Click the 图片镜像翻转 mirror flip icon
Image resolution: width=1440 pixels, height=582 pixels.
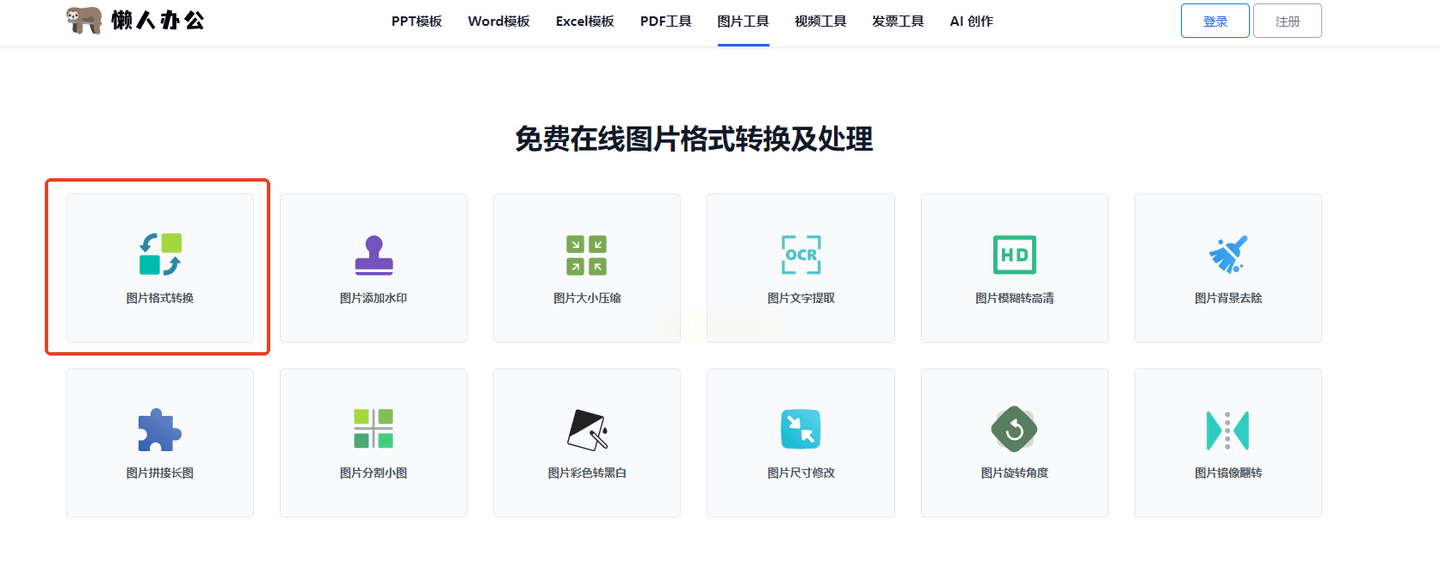1228,430
